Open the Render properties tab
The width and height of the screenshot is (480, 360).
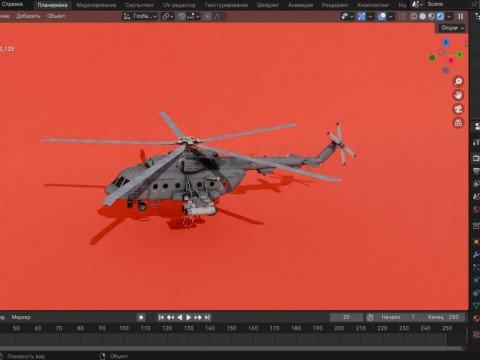[476, 158]
